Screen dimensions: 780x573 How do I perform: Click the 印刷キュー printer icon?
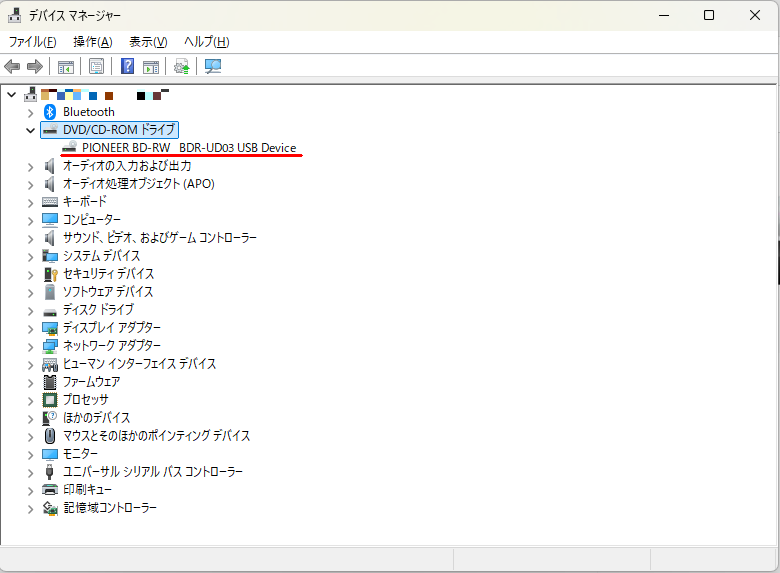pos(50,490)
